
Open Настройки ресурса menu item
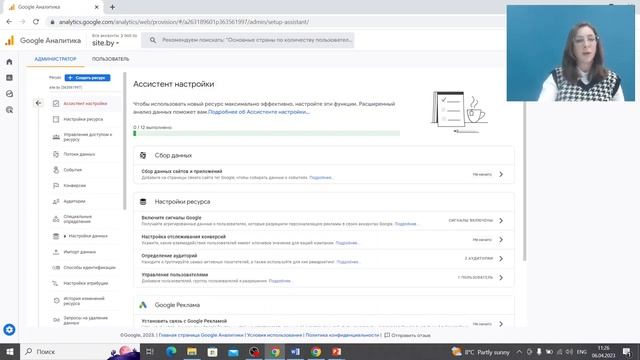(x=83, y=119)
